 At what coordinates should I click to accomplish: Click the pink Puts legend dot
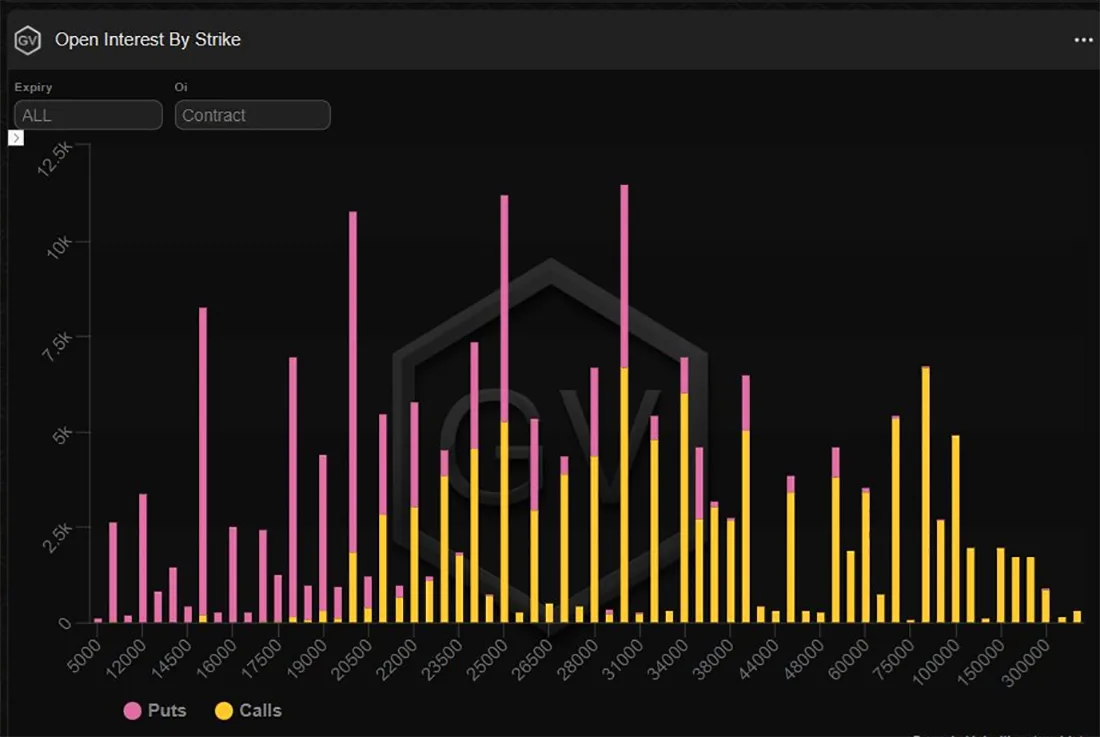tap(132, 711)
